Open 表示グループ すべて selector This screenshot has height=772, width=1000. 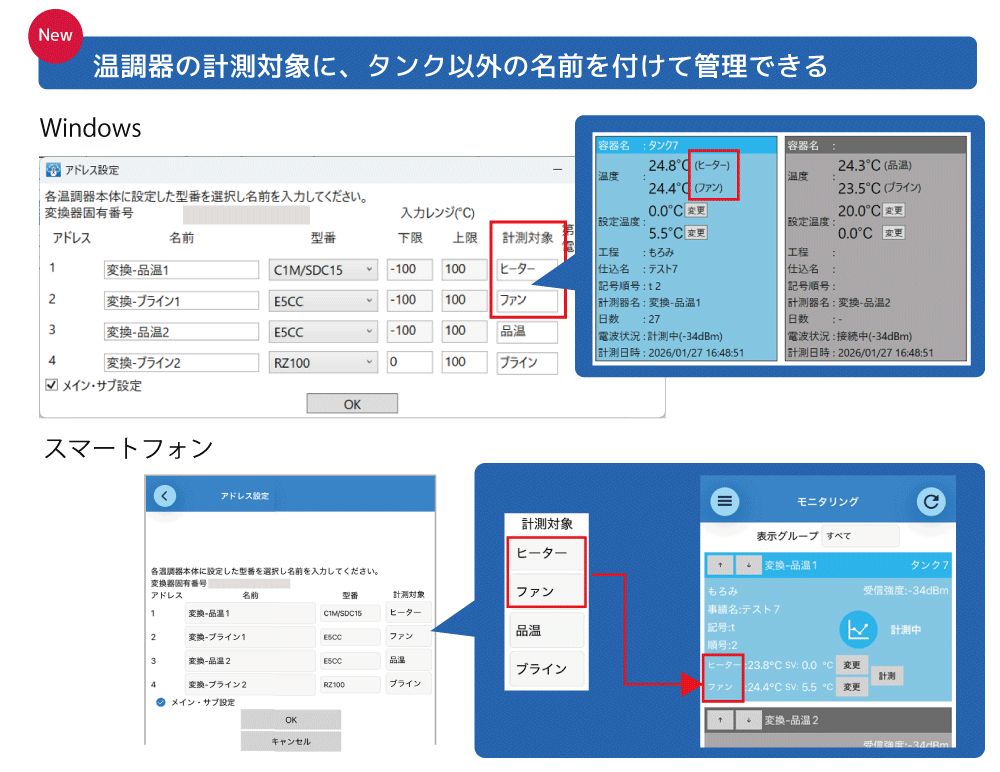[x=860, y=536]
